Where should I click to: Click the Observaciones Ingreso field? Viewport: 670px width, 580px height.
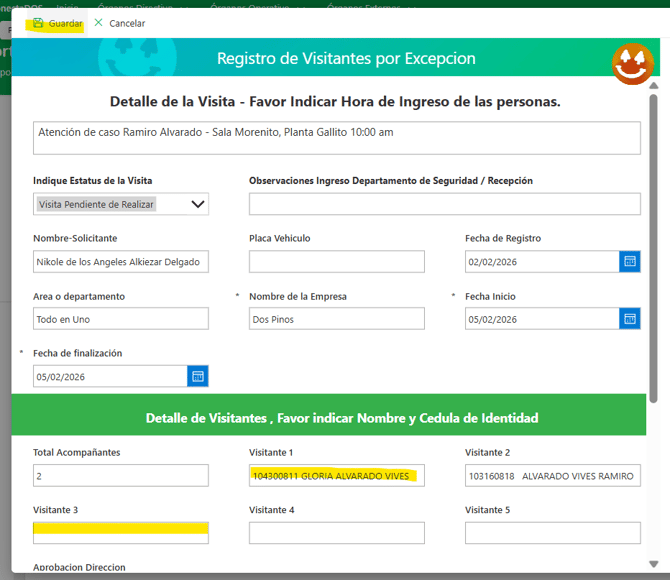(444, 204)
